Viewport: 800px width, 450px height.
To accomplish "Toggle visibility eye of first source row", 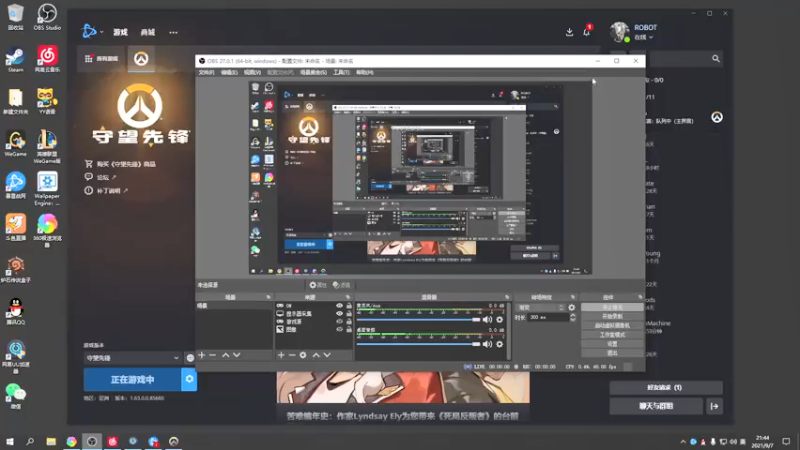I will [339, 306].
